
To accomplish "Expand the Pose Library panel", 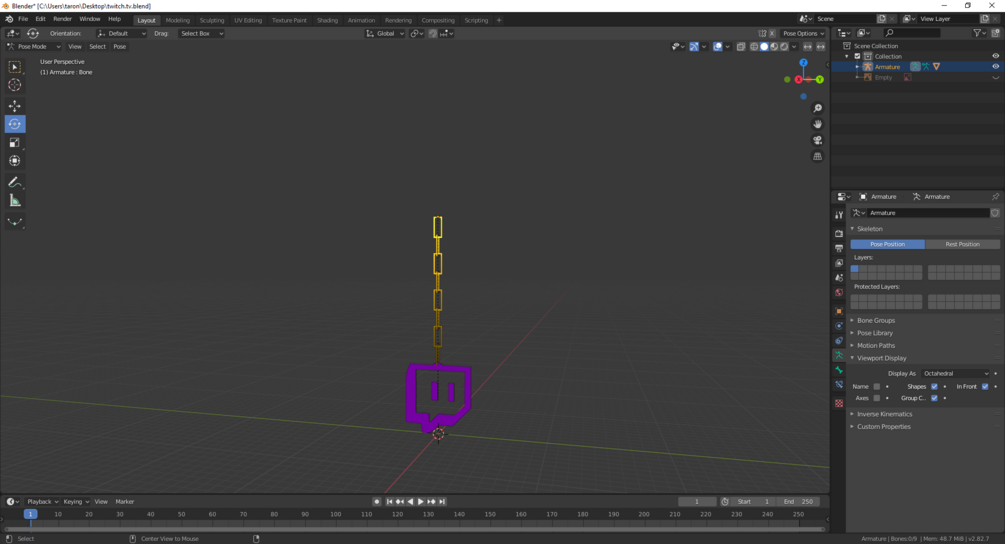I will (875, 333).
